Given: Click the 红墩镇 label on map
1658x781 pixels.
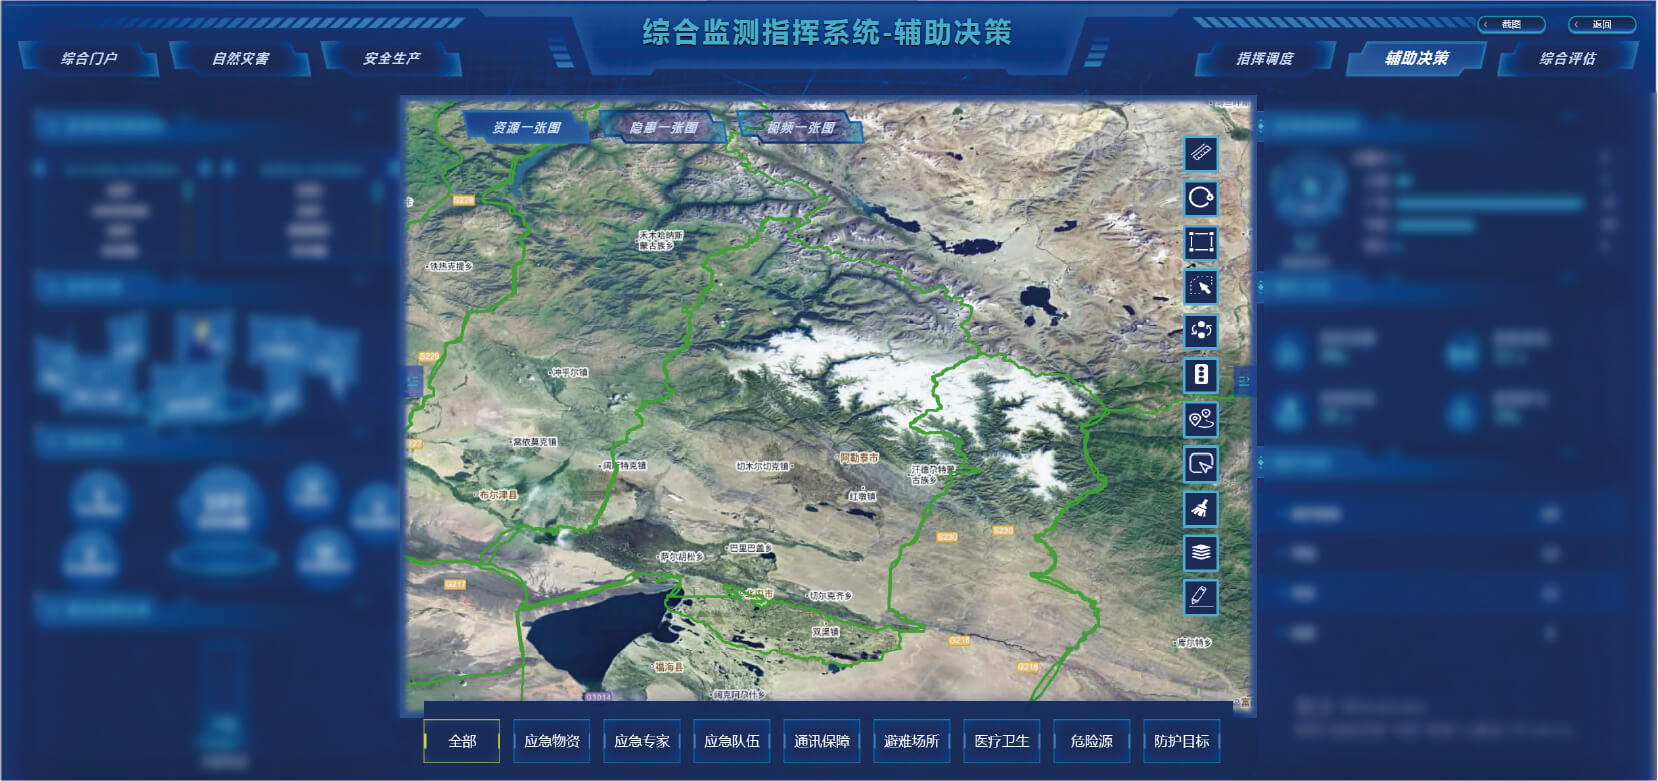Looking at the screenshot, I should point(862,496).
